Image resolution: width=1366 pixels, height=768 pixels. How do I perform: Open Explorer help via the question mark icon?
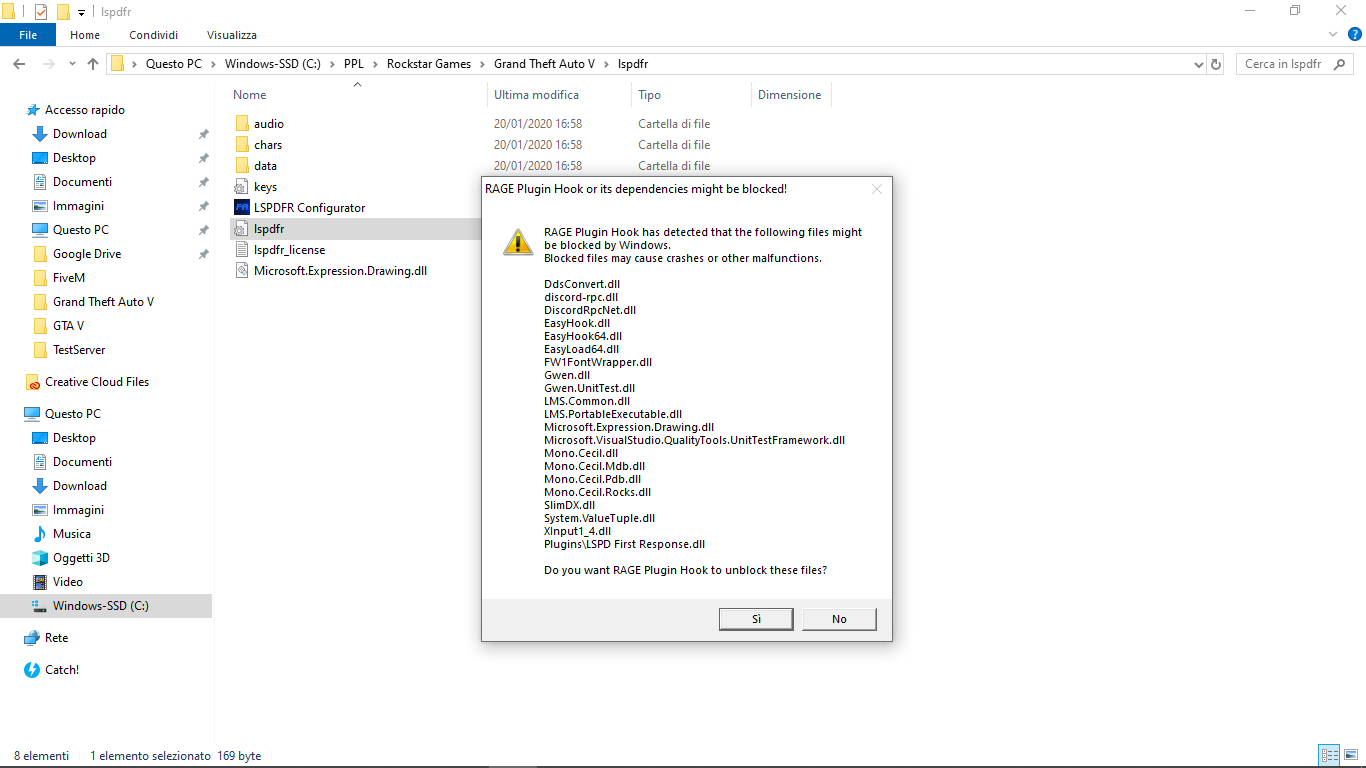pyautogui.click(x=1355, y=34)
